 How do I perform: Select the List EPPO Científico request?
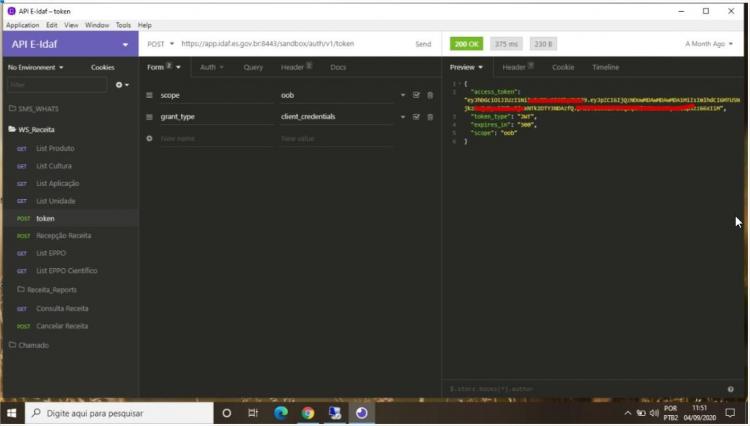pos(67,271)
